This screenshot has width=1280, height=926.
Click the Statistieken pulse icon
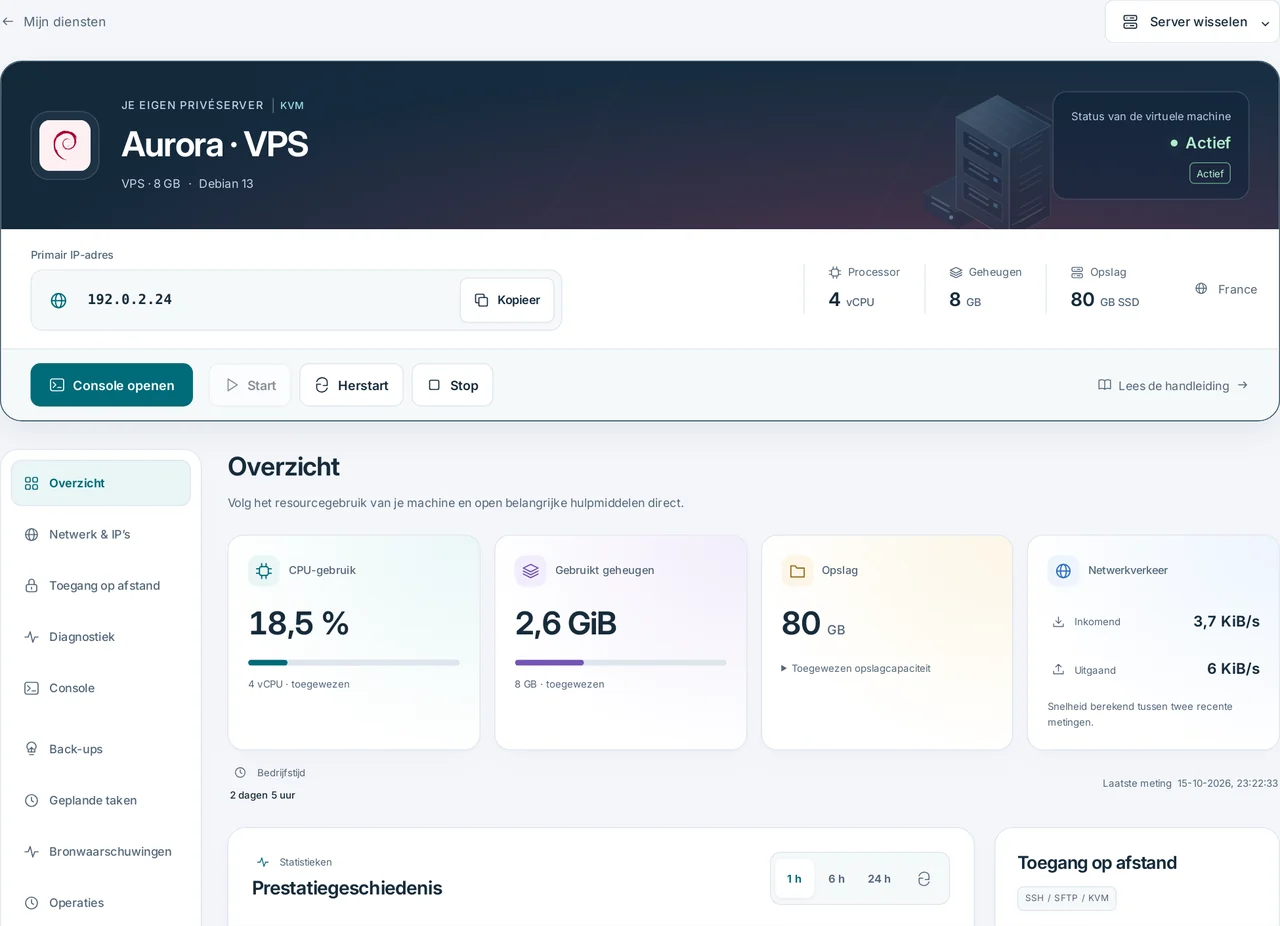tap(263, 862)
